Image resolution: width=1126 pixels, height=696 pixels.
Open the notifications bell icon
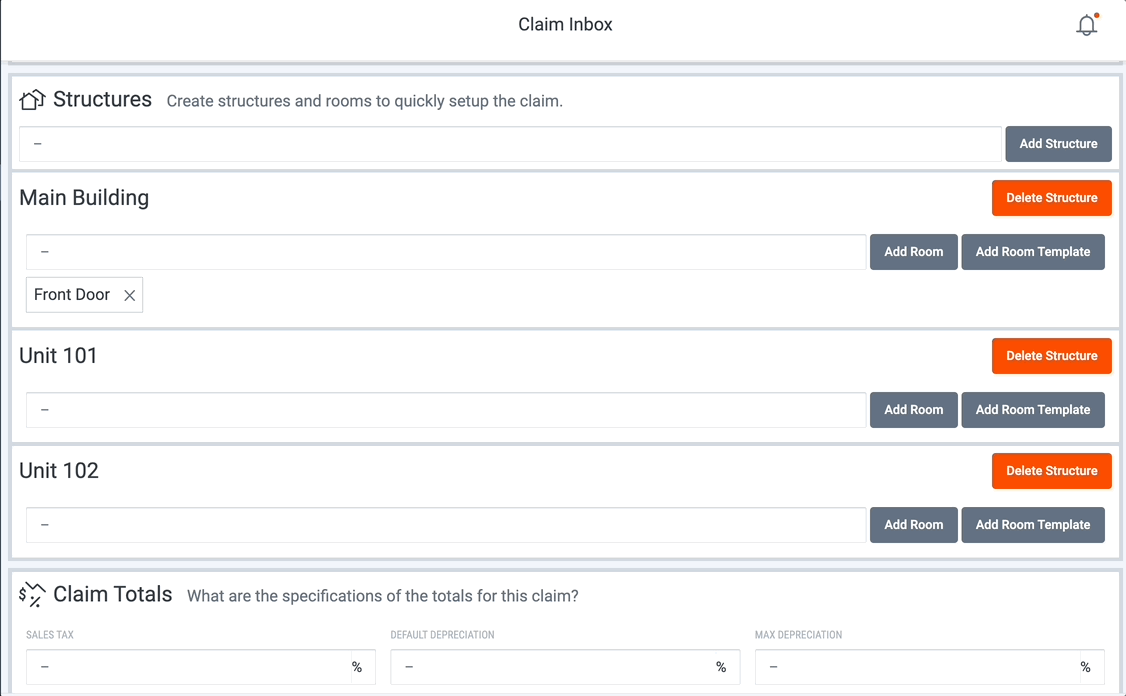[1087, 24]
